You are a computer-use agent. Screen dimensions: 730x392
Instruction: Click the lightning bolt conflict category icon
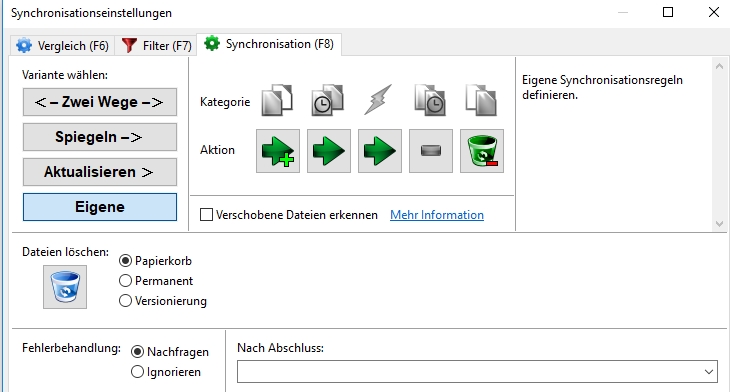378,100
